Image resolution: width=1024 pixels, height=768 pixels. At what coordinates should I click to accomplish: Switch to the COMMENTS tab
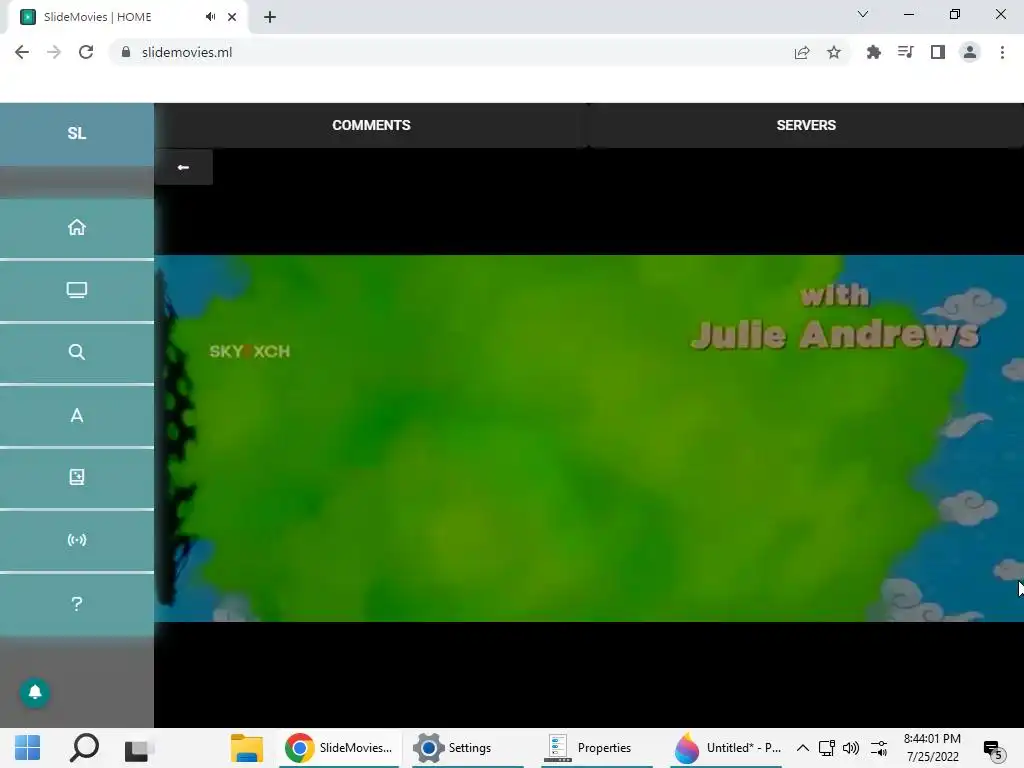371,125
